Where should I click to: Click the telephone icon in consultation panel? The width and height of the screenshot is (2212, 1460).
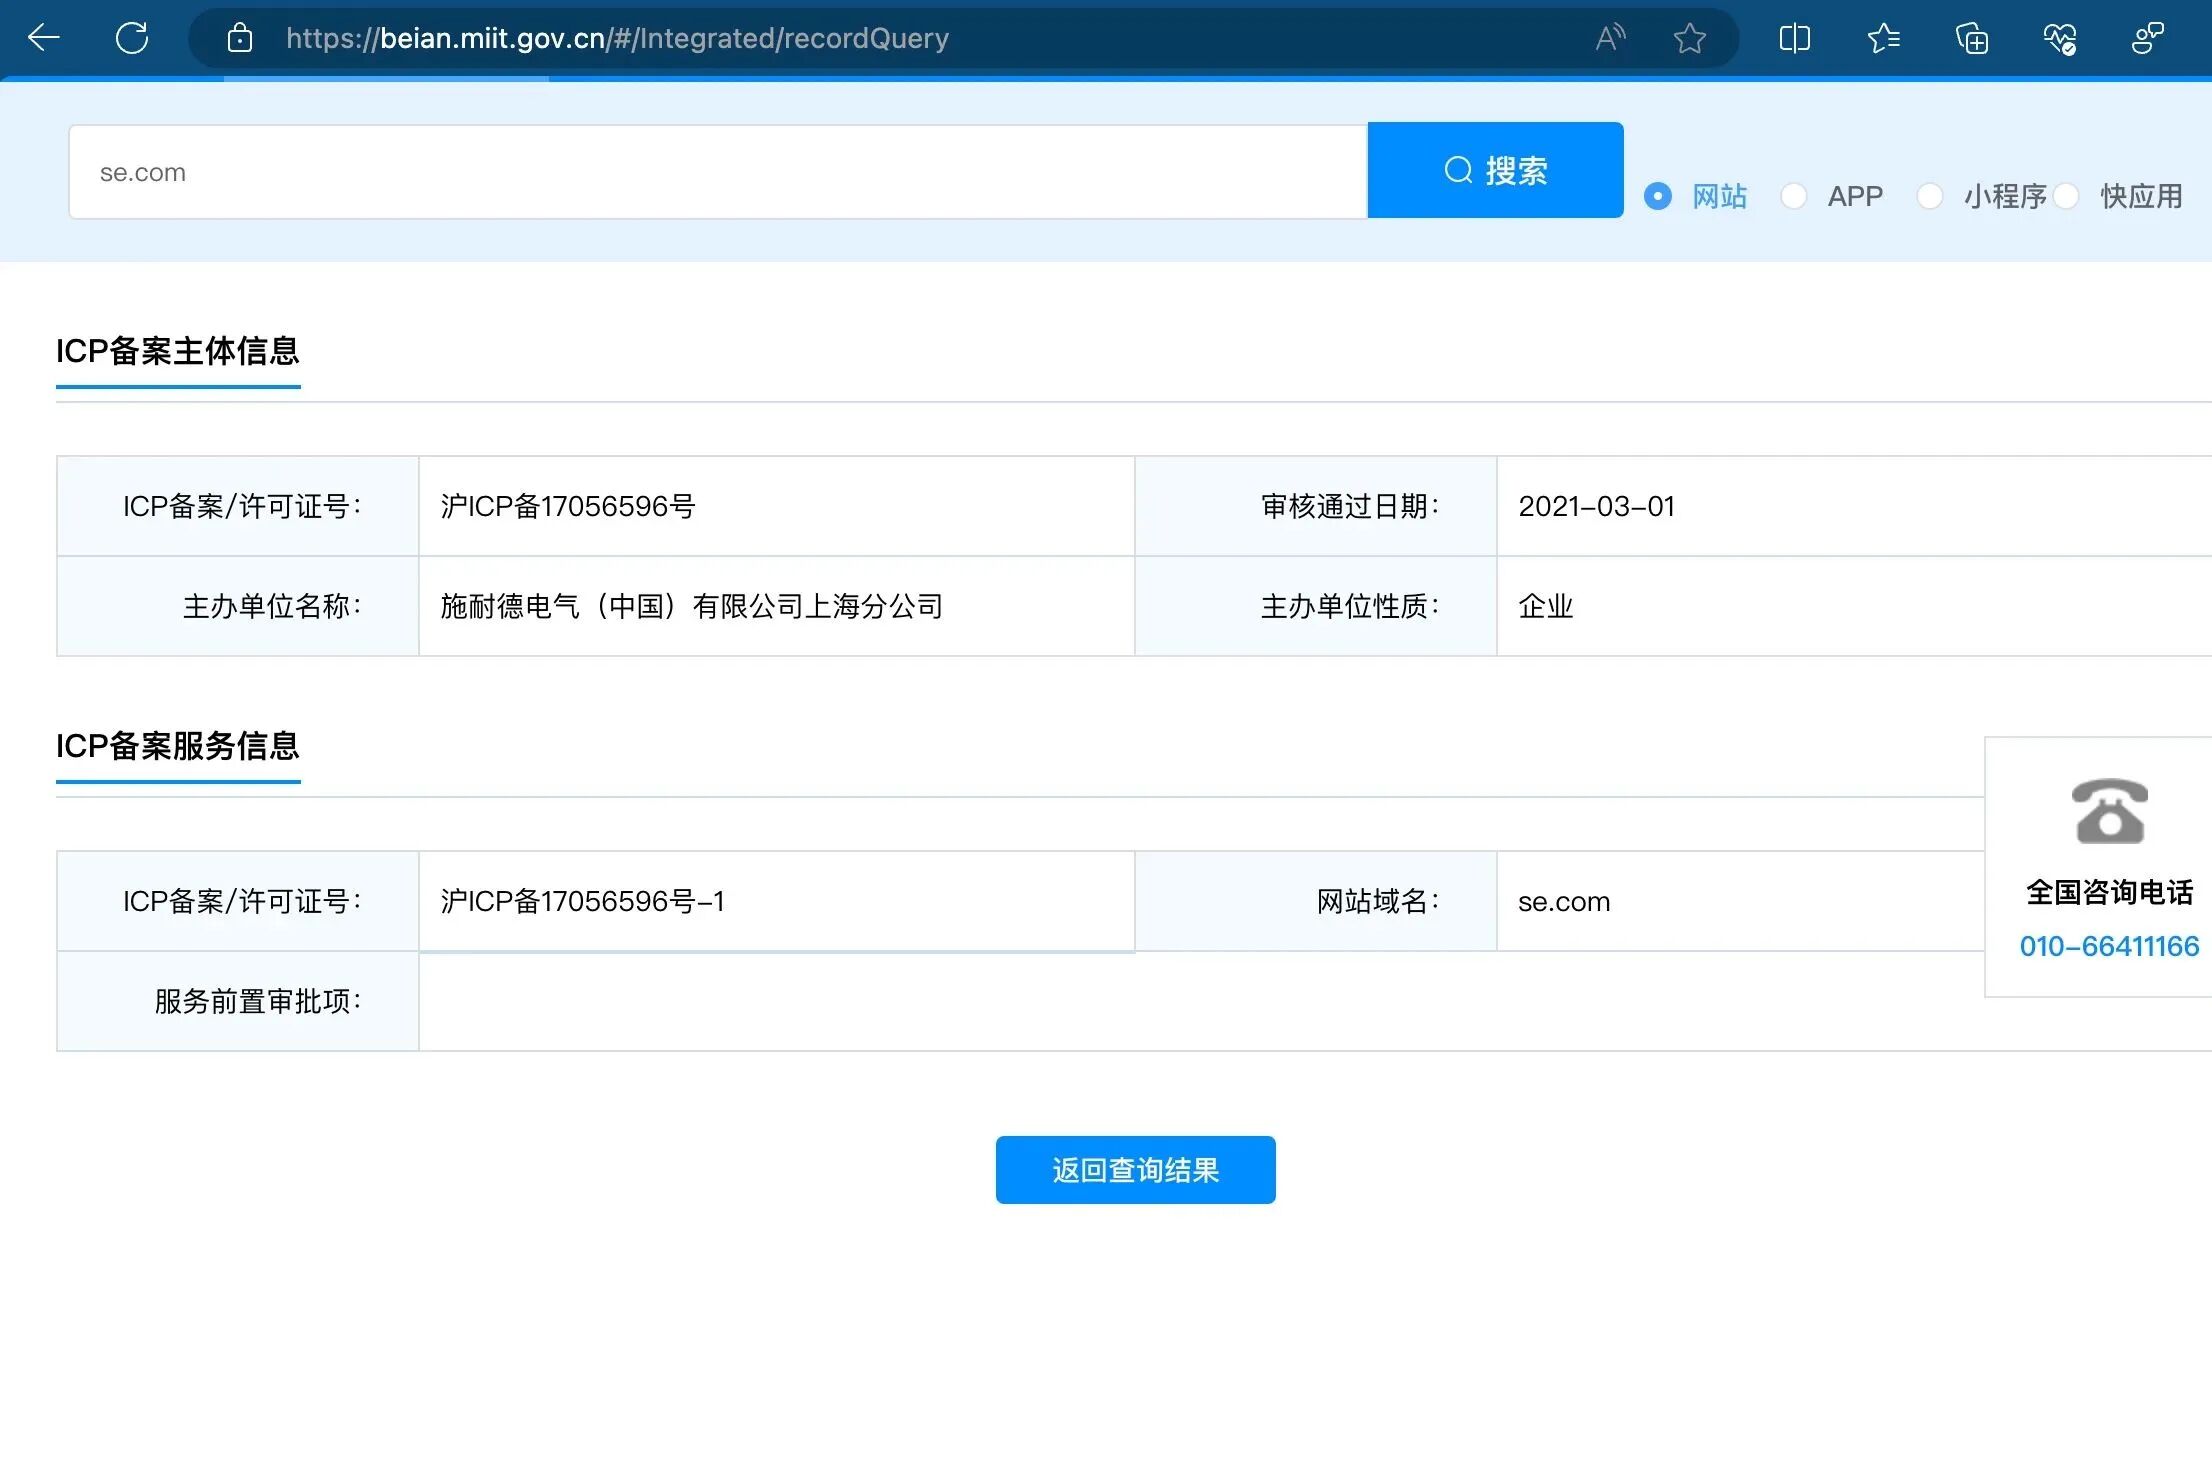click(x=2109, y=811)
